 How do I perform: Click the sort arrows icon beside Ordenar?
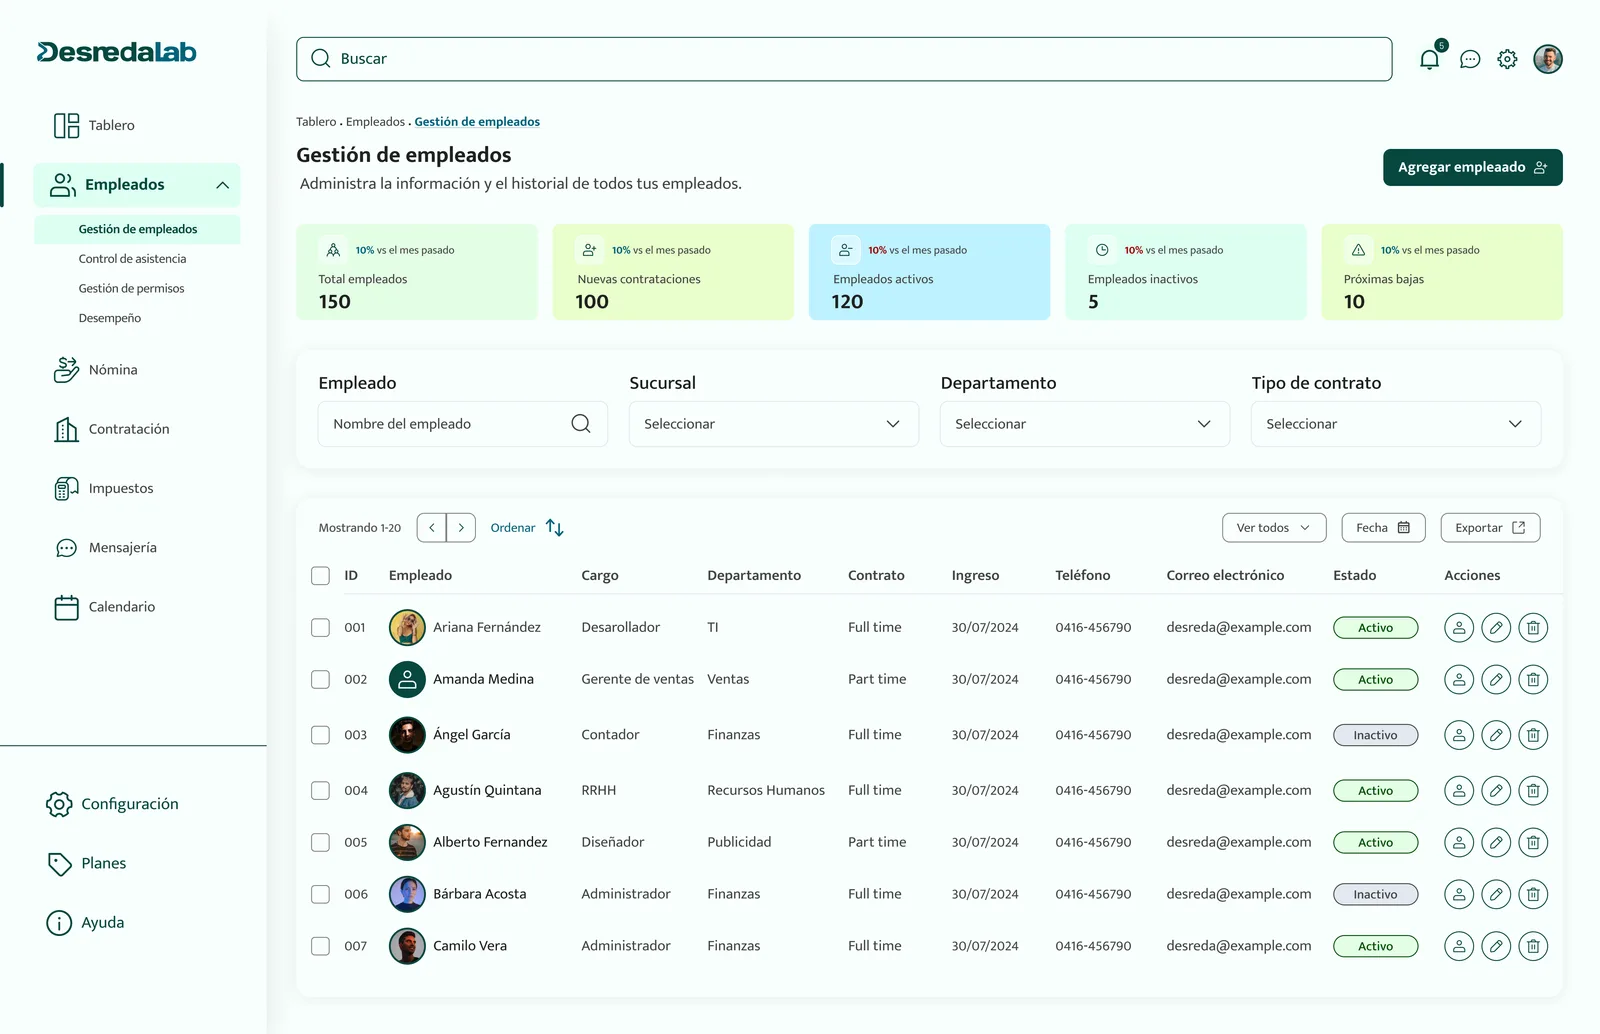point(555,528)
